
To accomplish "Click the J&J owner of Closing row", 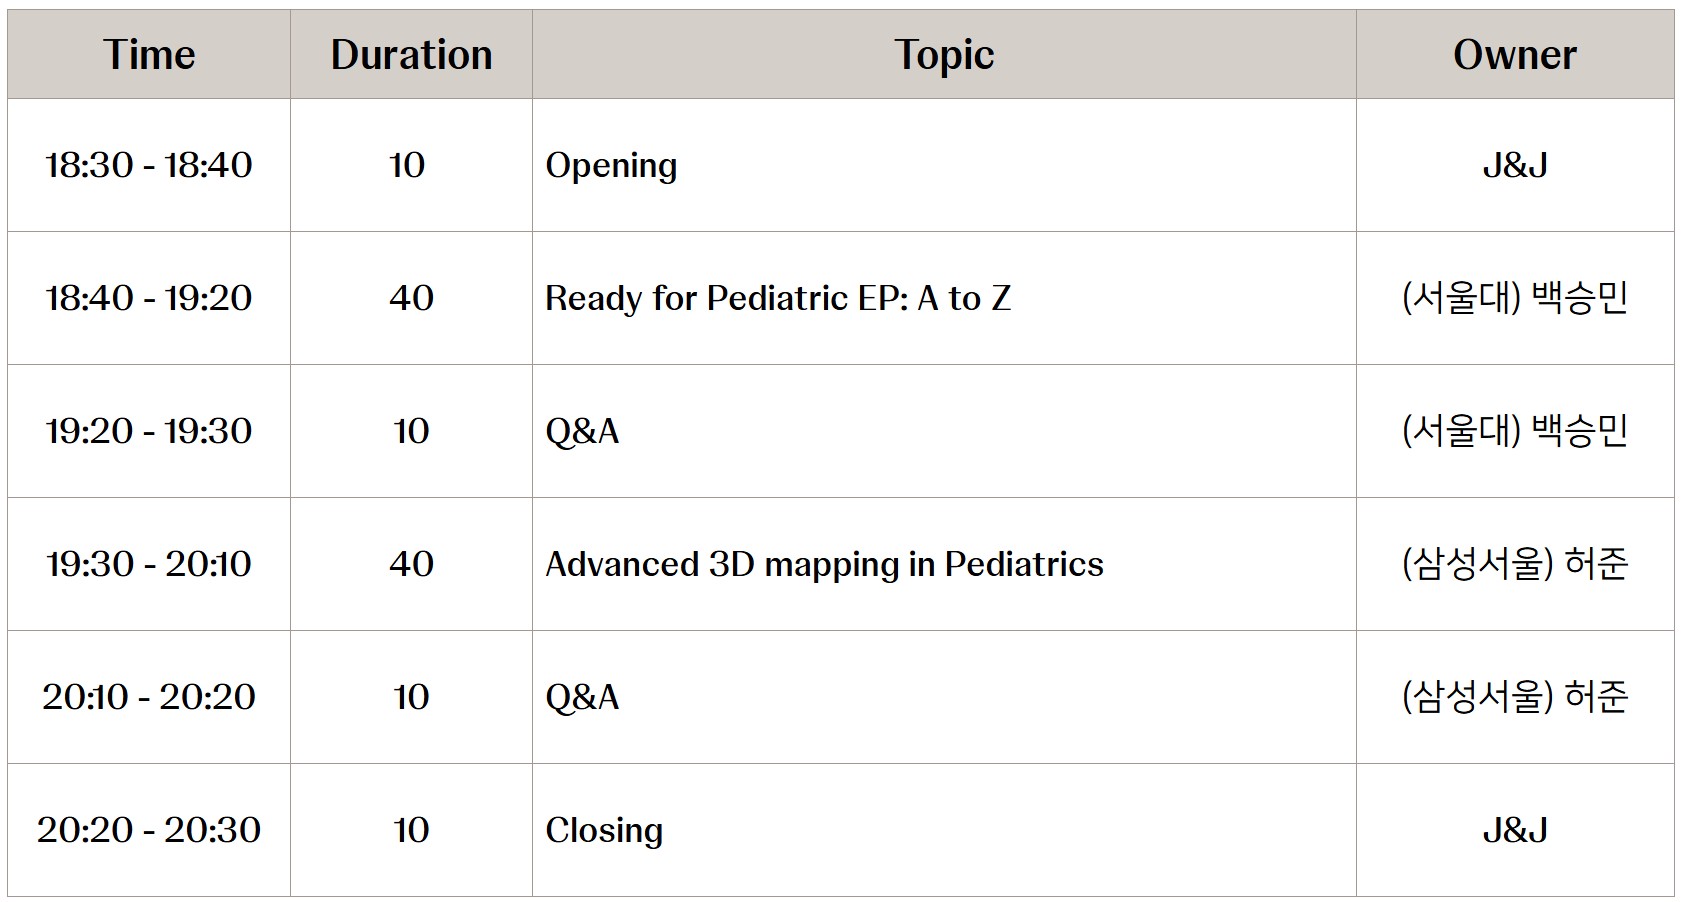I will click(1515, 830).
